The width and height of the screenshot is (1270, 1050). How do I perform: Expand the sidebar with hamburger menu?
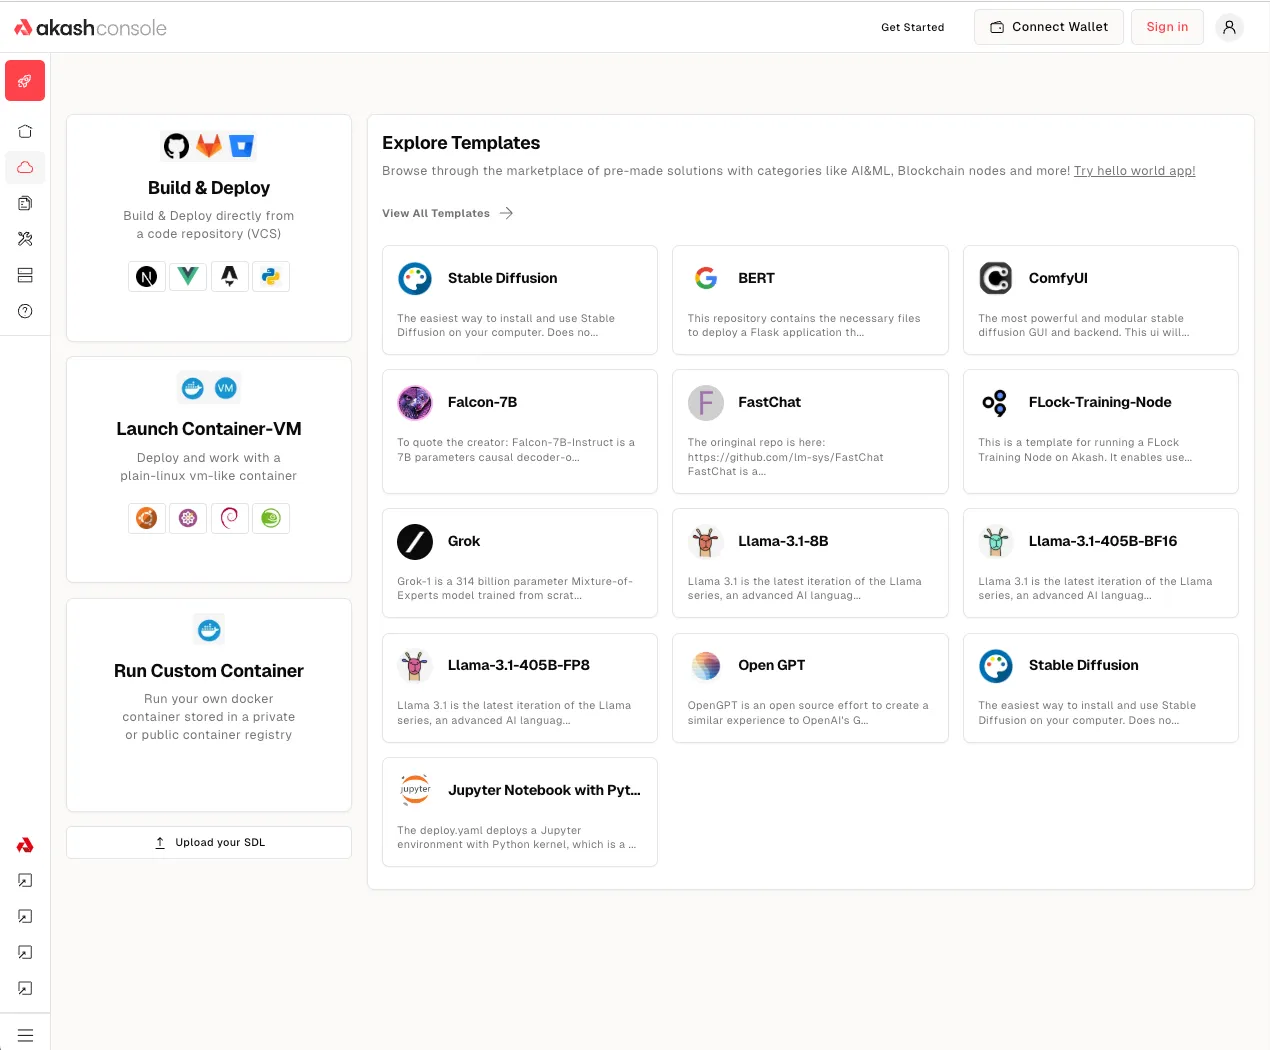pos(25,1035)
